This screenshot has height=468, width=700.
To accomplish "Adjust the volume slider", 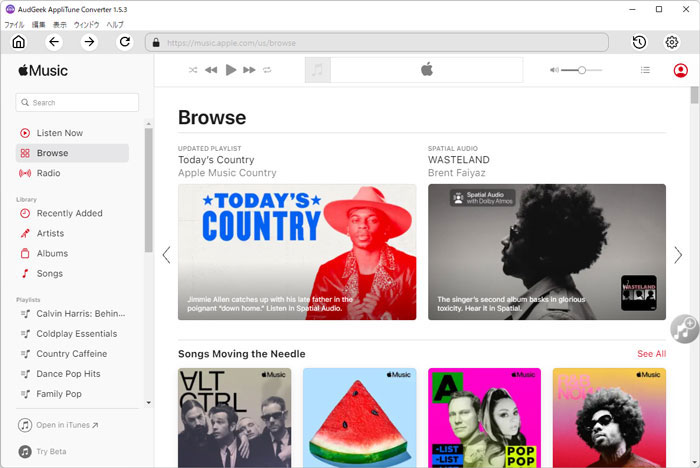I will [x=582, y=70].
